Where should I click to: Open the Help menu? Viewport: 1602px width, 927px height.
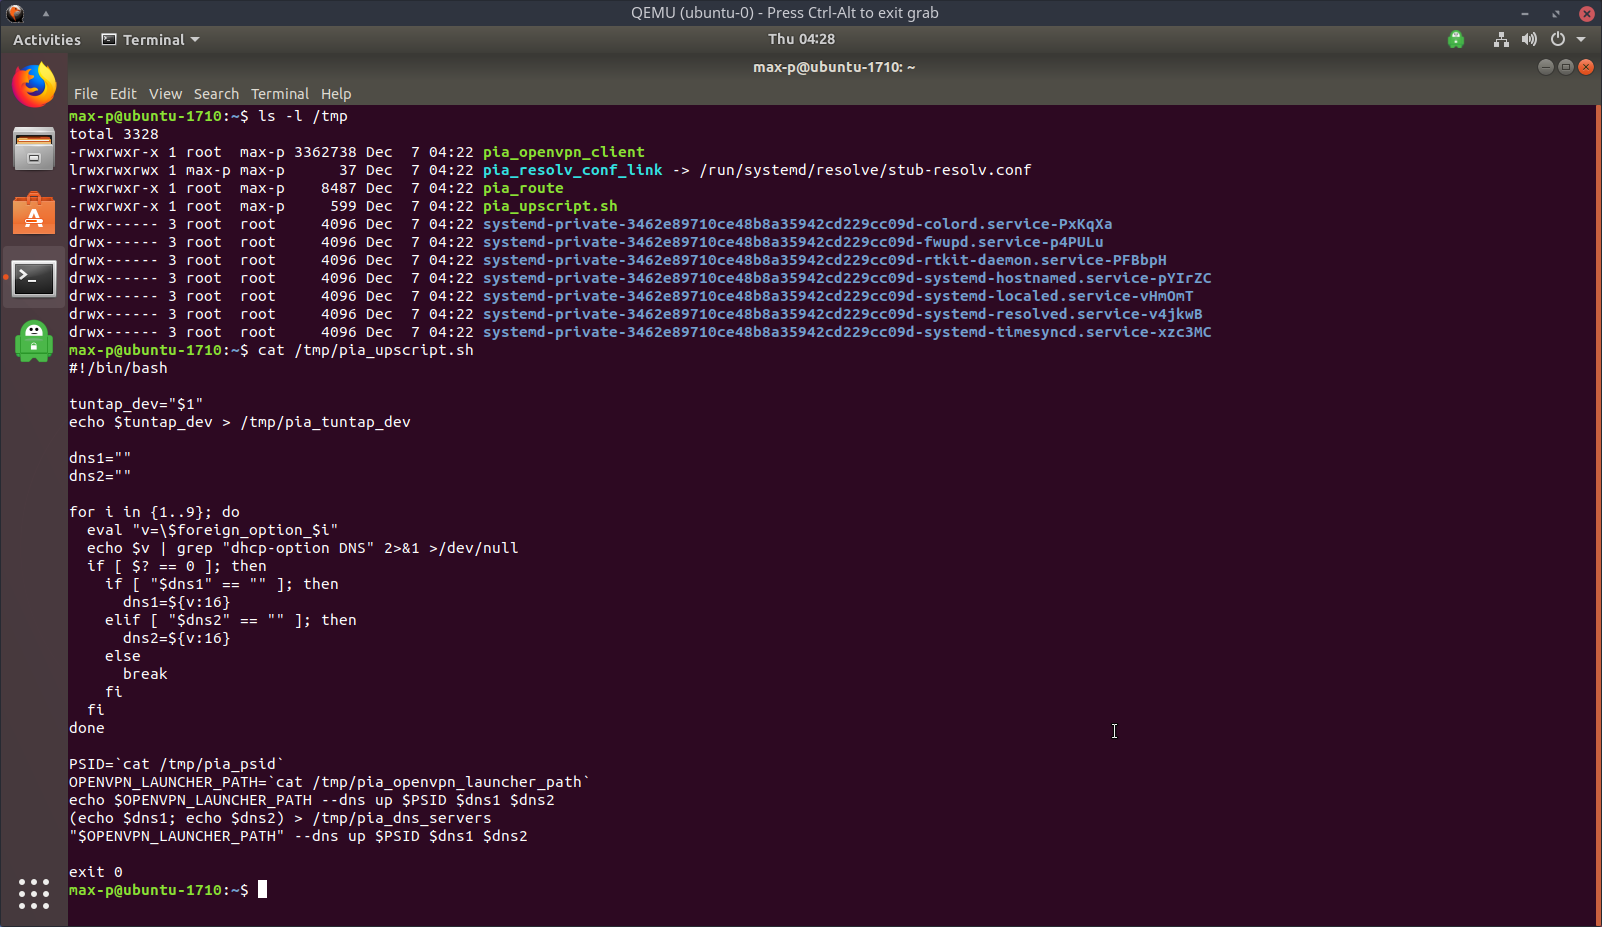pos(336,94)
